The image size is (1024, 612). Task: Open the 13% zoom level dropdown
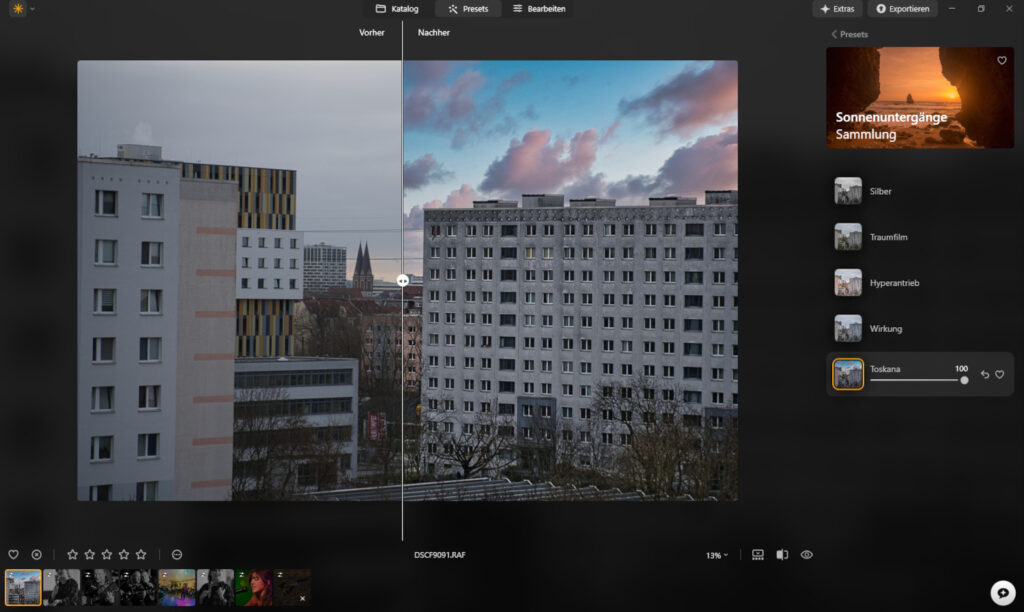716,555
